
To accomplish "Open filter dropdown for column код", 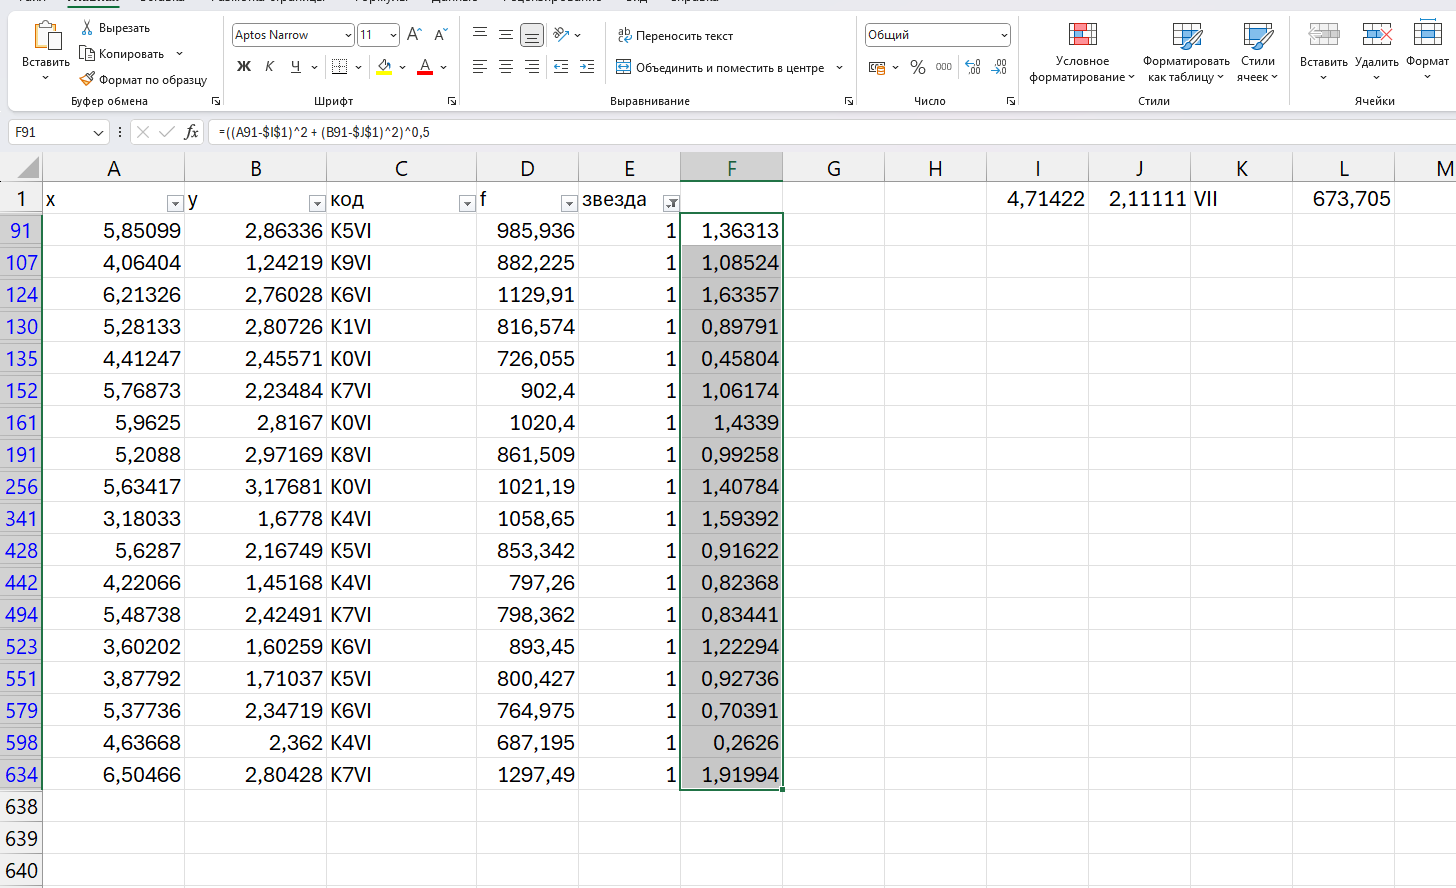I will (467, 203).
